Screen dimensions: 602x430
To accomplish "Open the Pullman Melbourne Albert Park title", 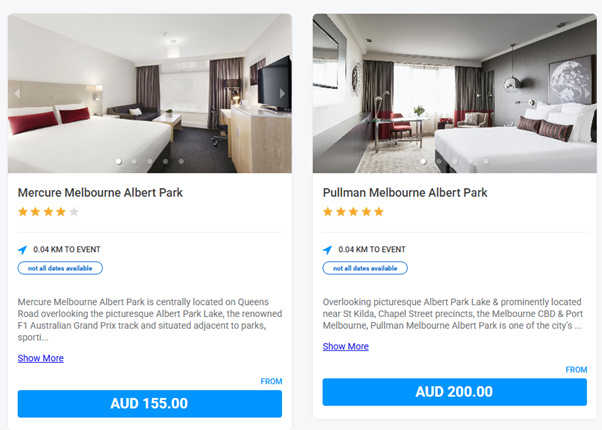I will [405, 192].
